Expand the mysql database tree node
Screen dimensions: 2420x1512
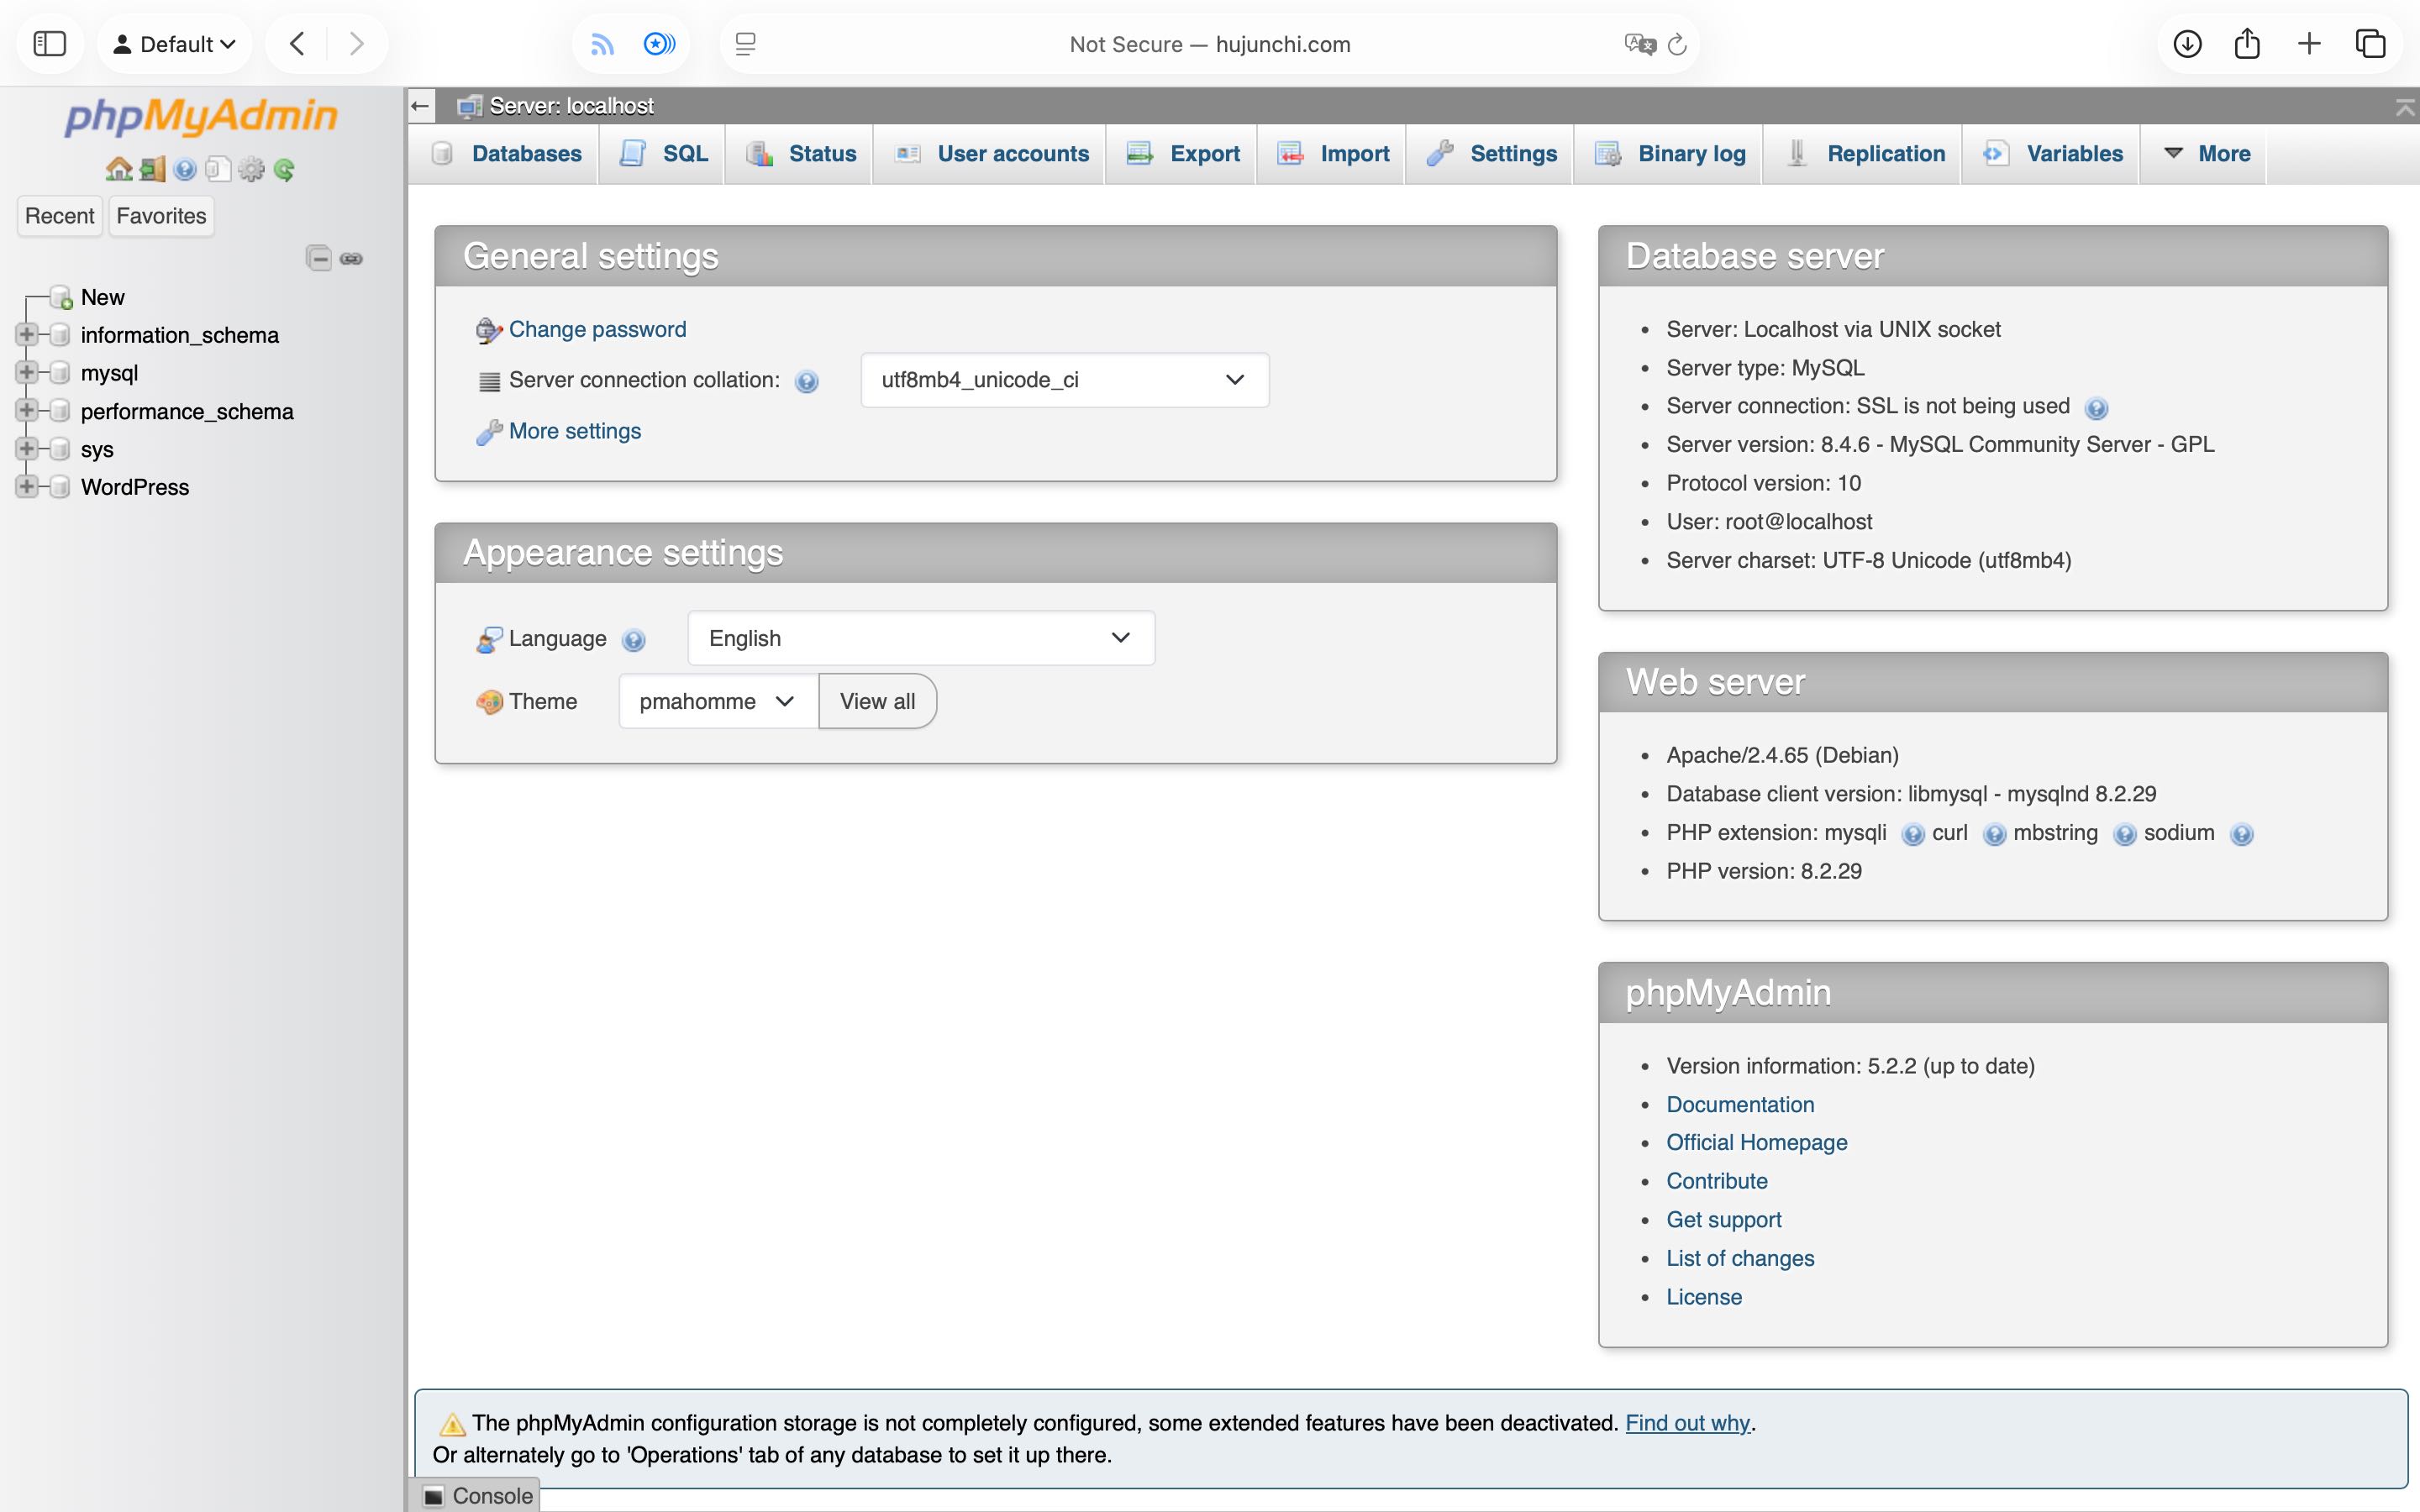tap(27, 372)
